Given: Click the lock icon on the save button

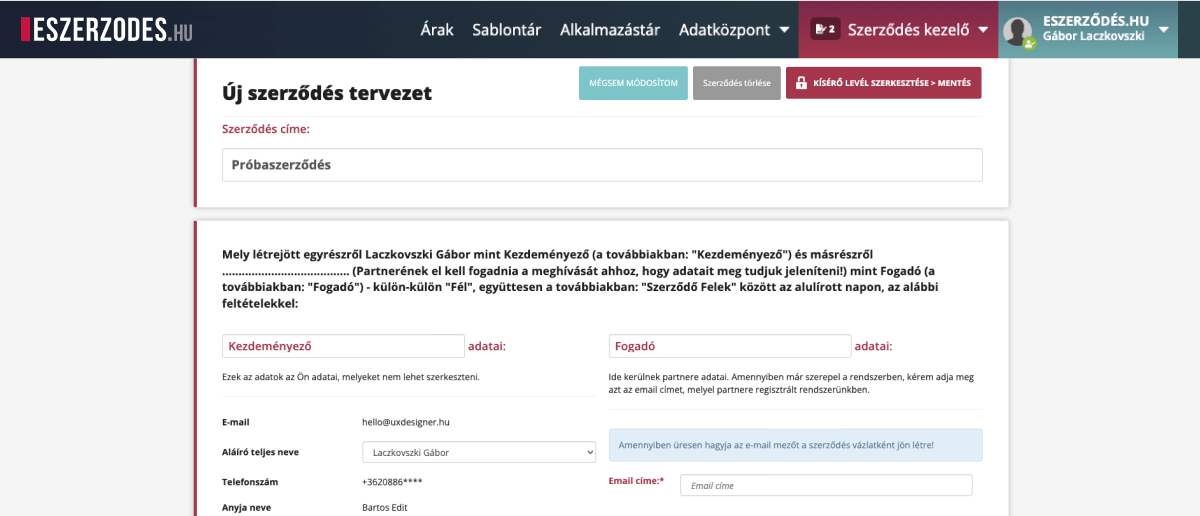Looking at the screenshot, I should (x=801, y=83).
